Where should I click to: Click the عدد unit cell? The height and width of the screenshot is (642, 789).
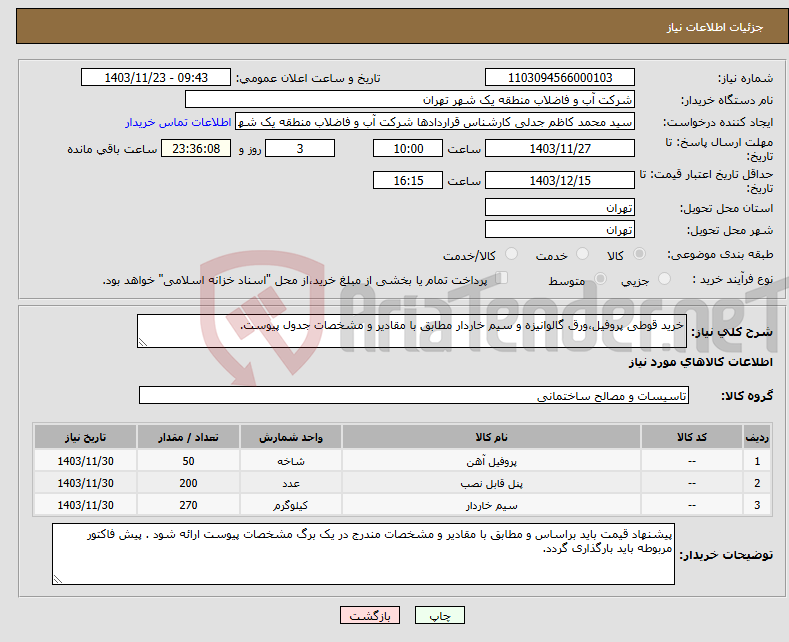coord(291,483)
